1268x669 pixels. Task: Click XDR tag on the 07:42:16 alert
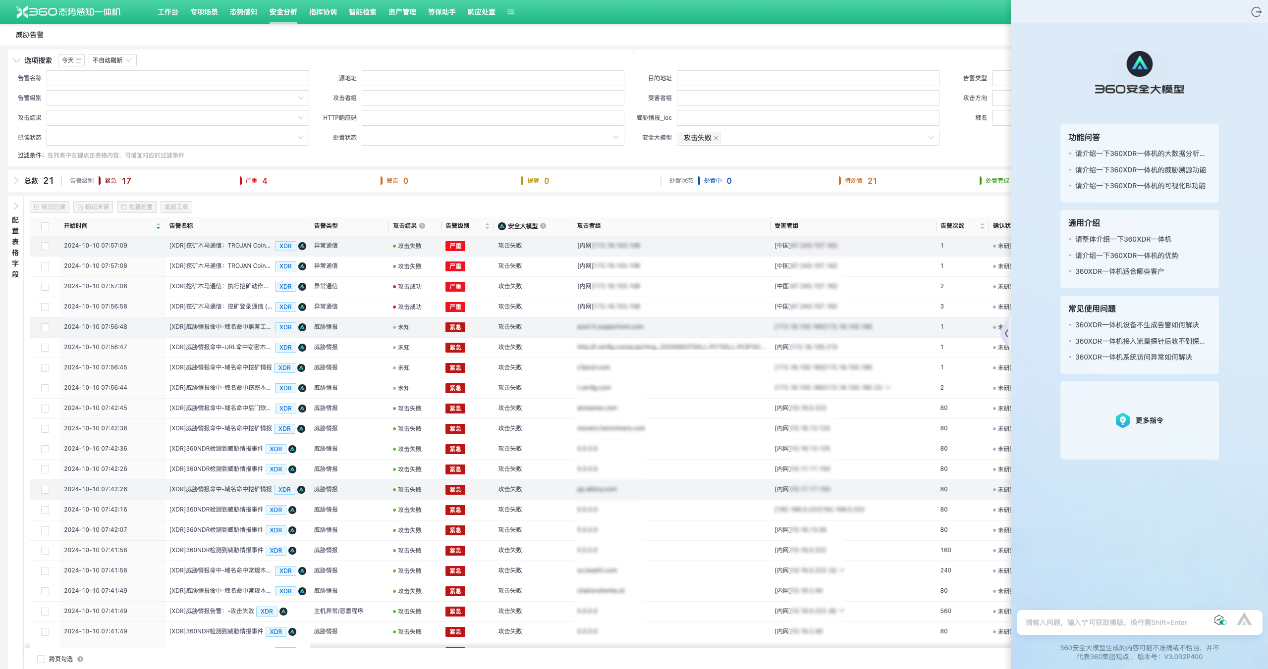click(276, 510)
